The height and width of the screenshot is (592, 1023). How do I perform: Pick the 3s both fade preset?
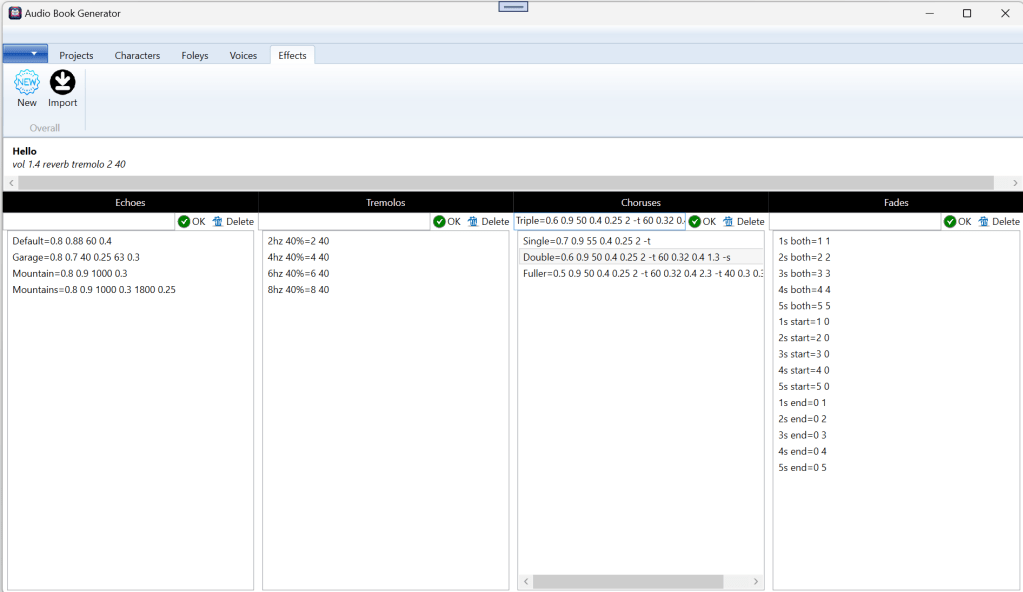click(x=804, y=273)
